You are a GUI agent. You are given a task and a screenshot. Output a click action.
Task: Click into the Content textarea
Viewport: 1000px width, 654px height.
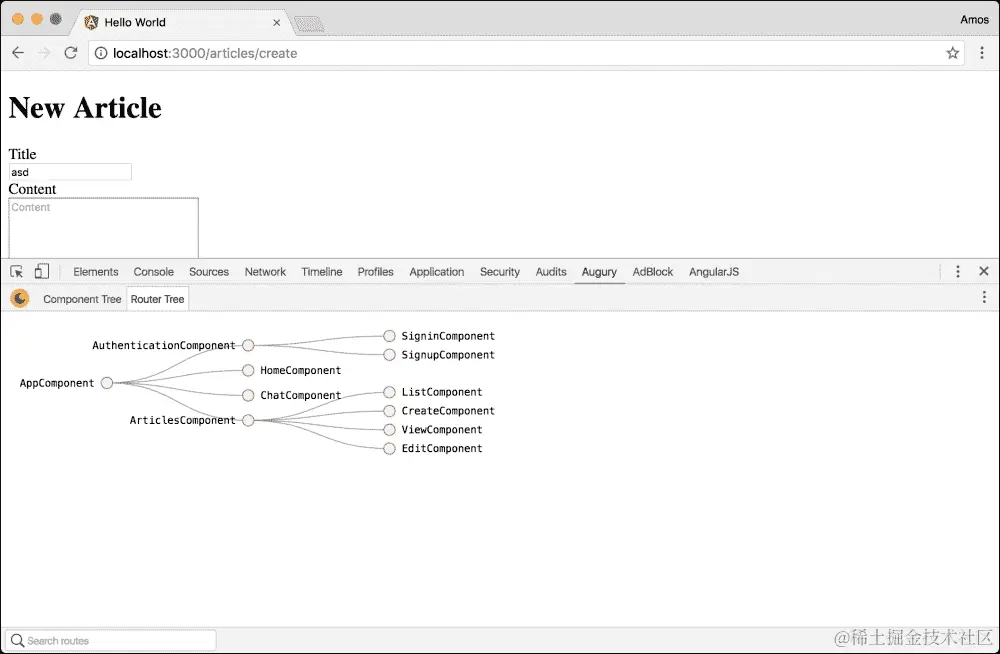(x=103, y=228)
